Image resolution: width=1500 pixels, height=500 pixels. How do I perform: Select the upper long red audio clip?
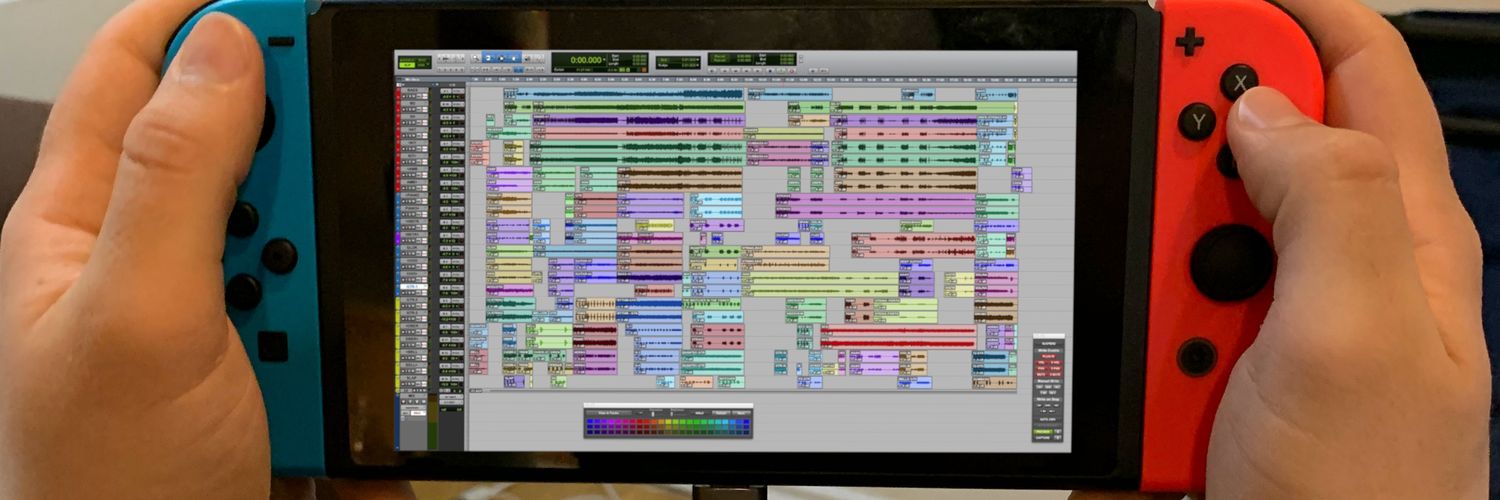point(898,330)
